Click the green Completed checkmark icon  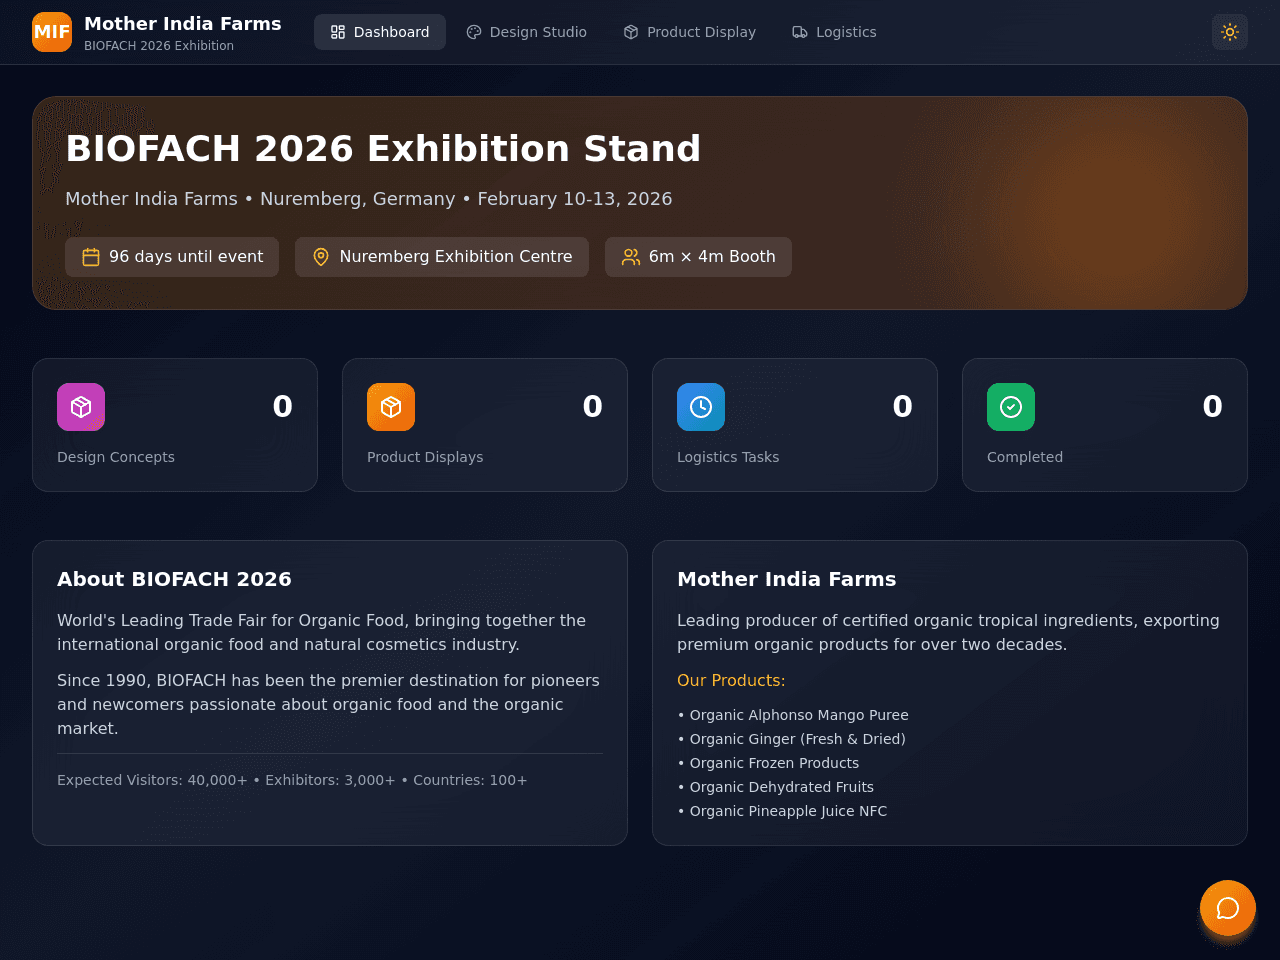click(x=1011, y=407)
